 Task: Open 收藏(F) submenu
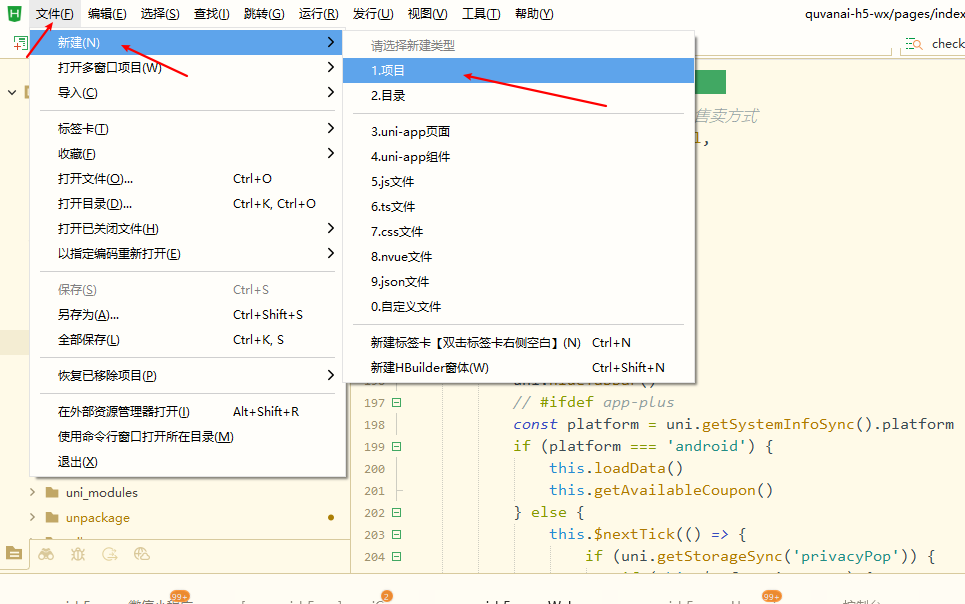tap(188, 153)
